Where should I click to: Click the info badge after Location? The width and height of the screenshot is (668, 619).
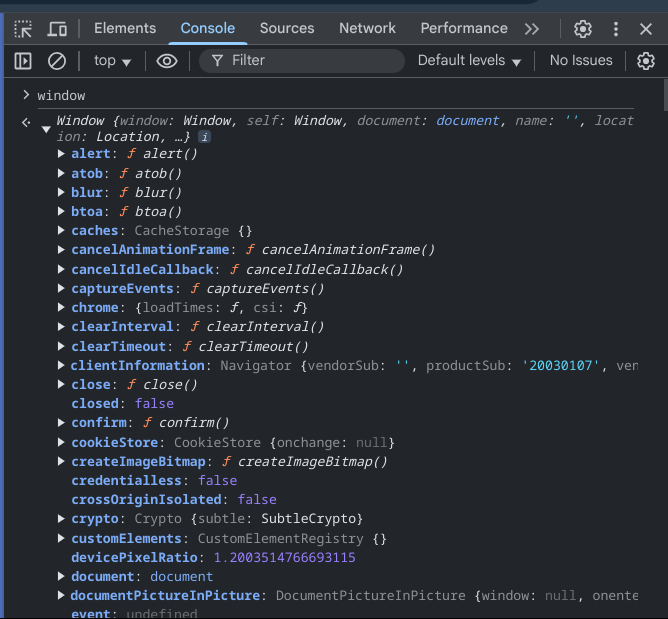[204, 137]
